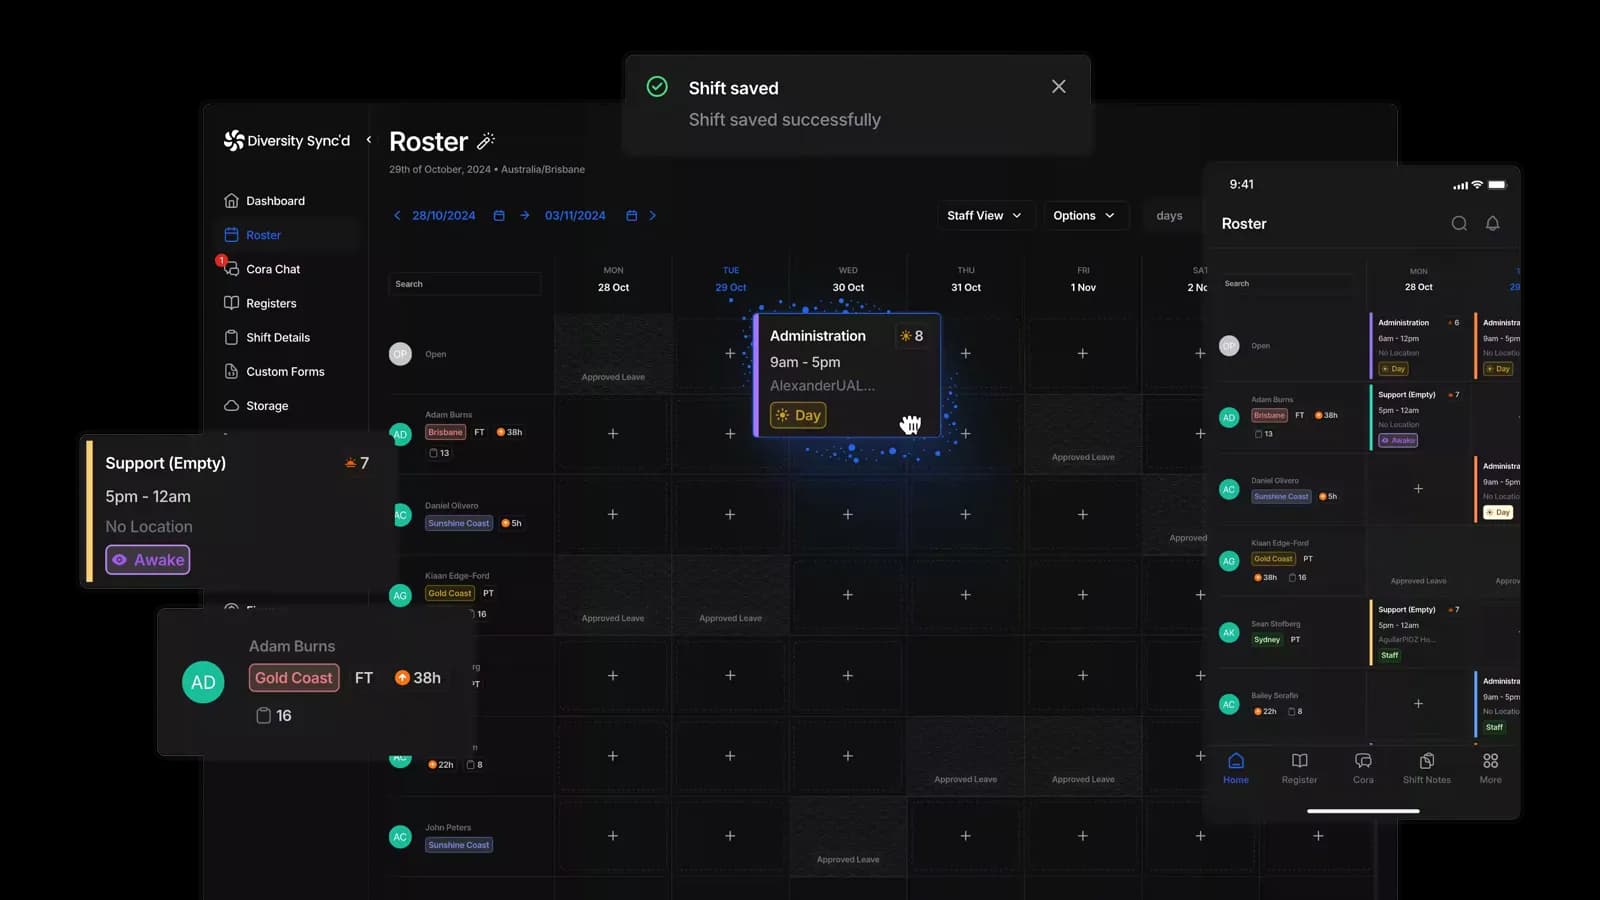Viewport: 1600px width, 900px height.
Task: Add a shift for Kiaan Edge-Ford on Fri 1 Nov
Action: [x=1082, y=594]
